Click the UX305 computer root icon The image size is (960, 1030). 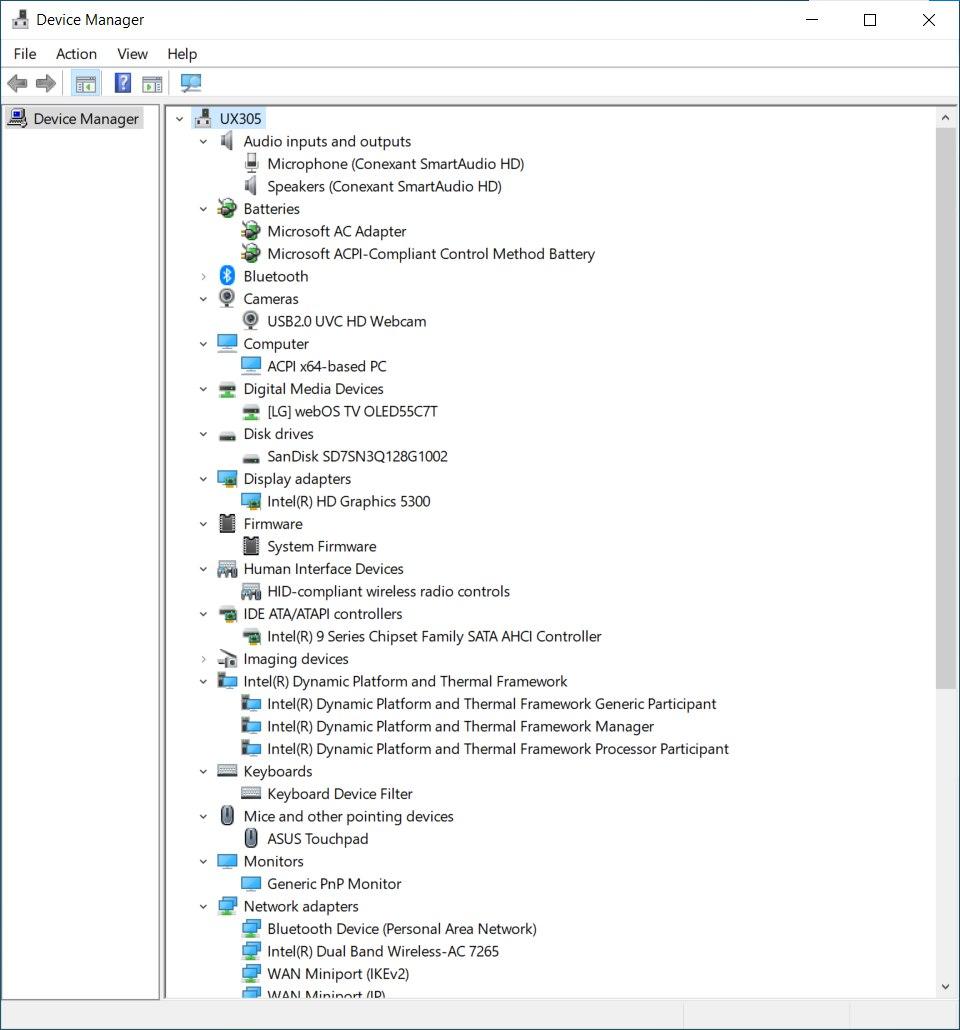coord(203,118)
